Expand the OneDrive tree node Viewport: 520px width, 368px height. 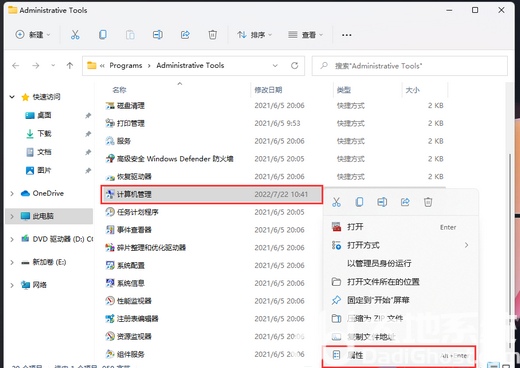12,193
